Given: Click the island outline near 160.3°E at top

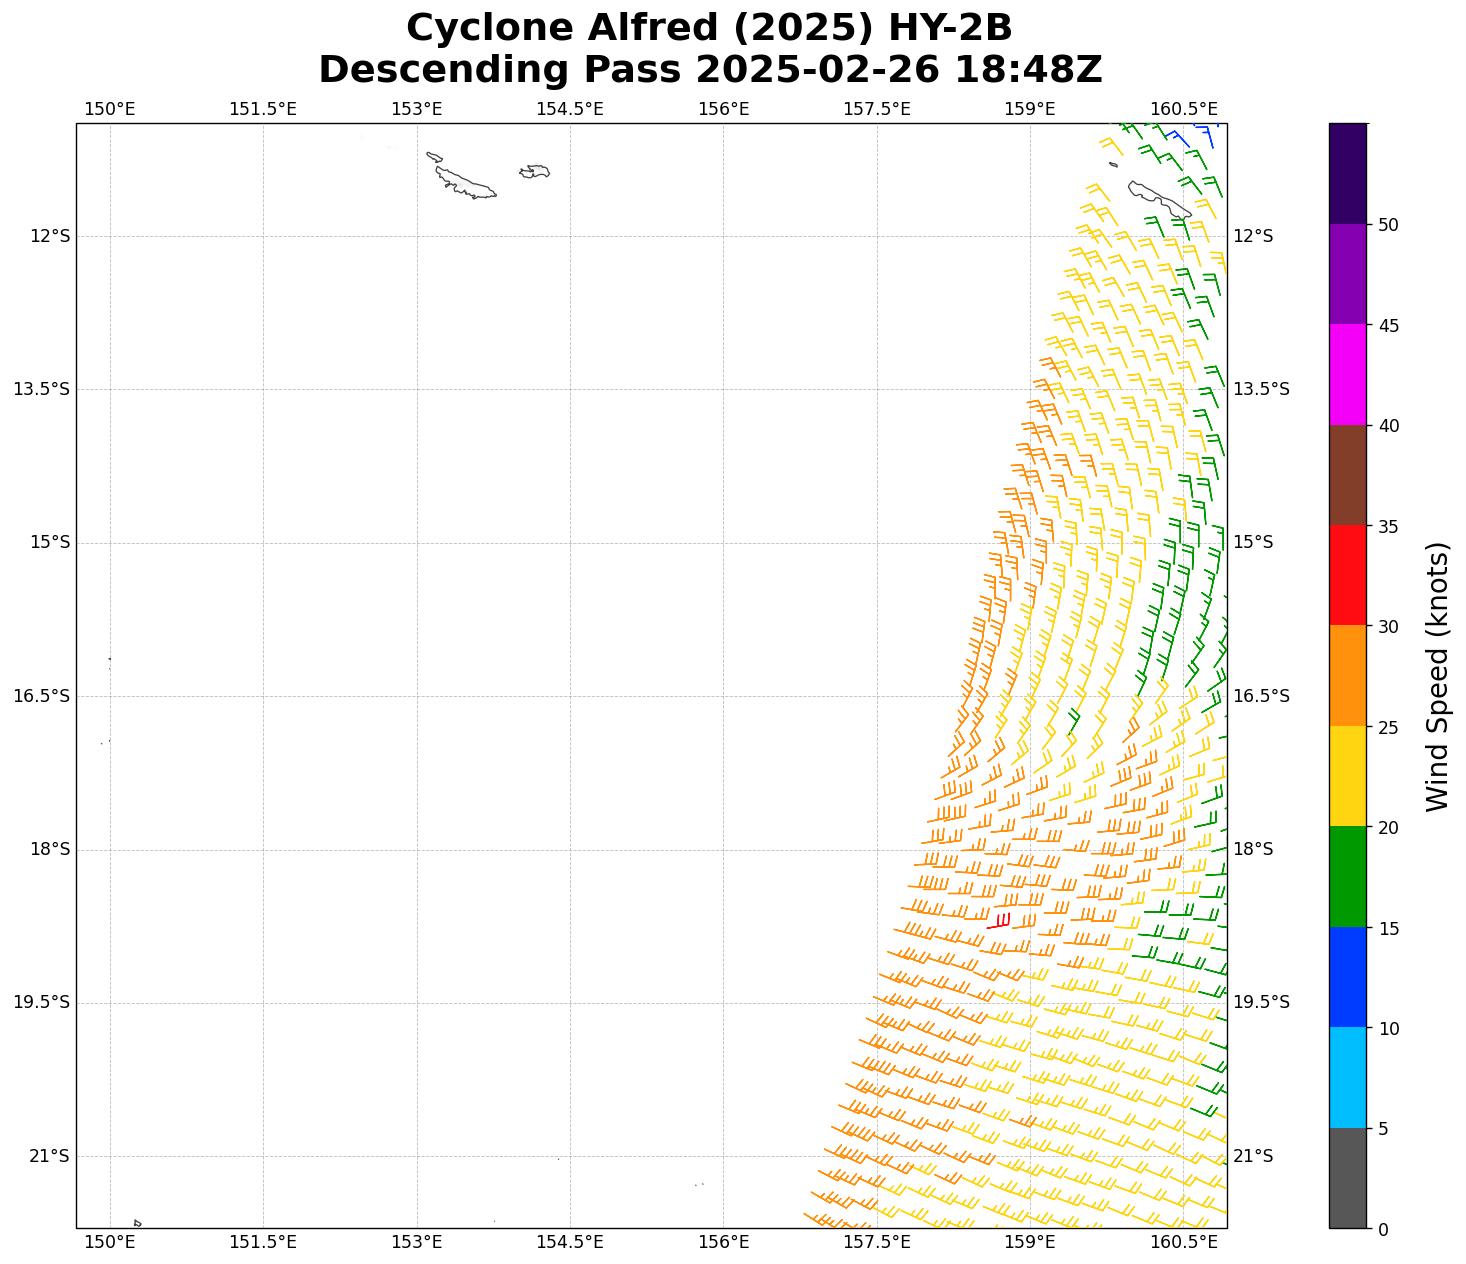Looking at the screenshot, I should 1158,198.
